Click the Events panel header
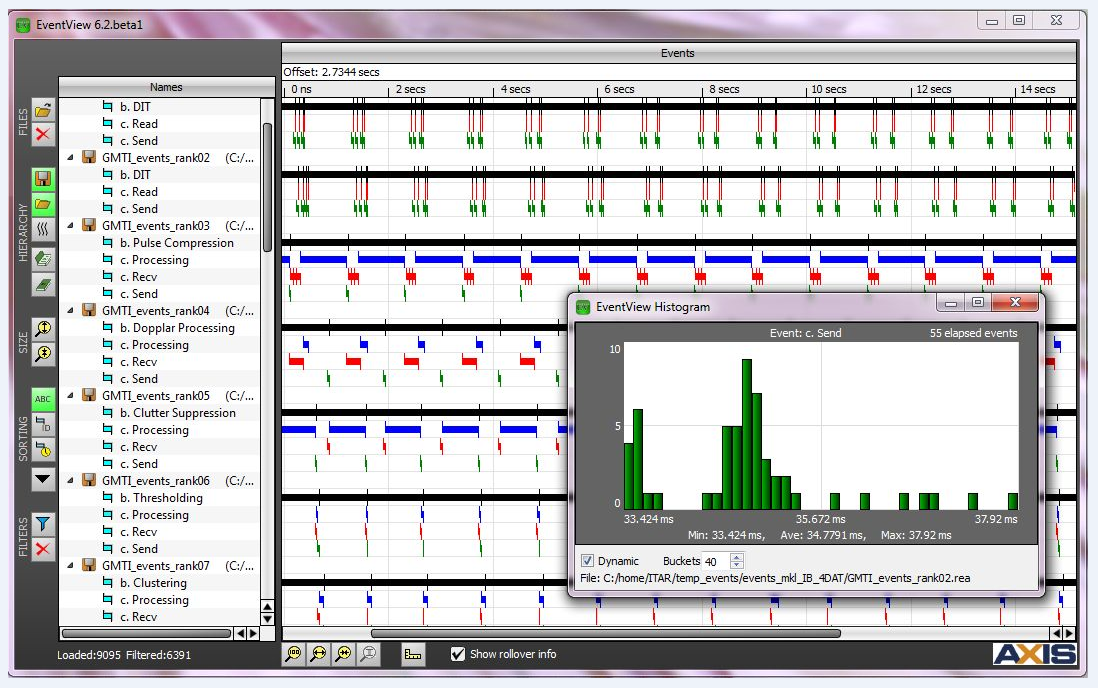The width and height of the screenshot is (1098, 688). tap(678, 53)
